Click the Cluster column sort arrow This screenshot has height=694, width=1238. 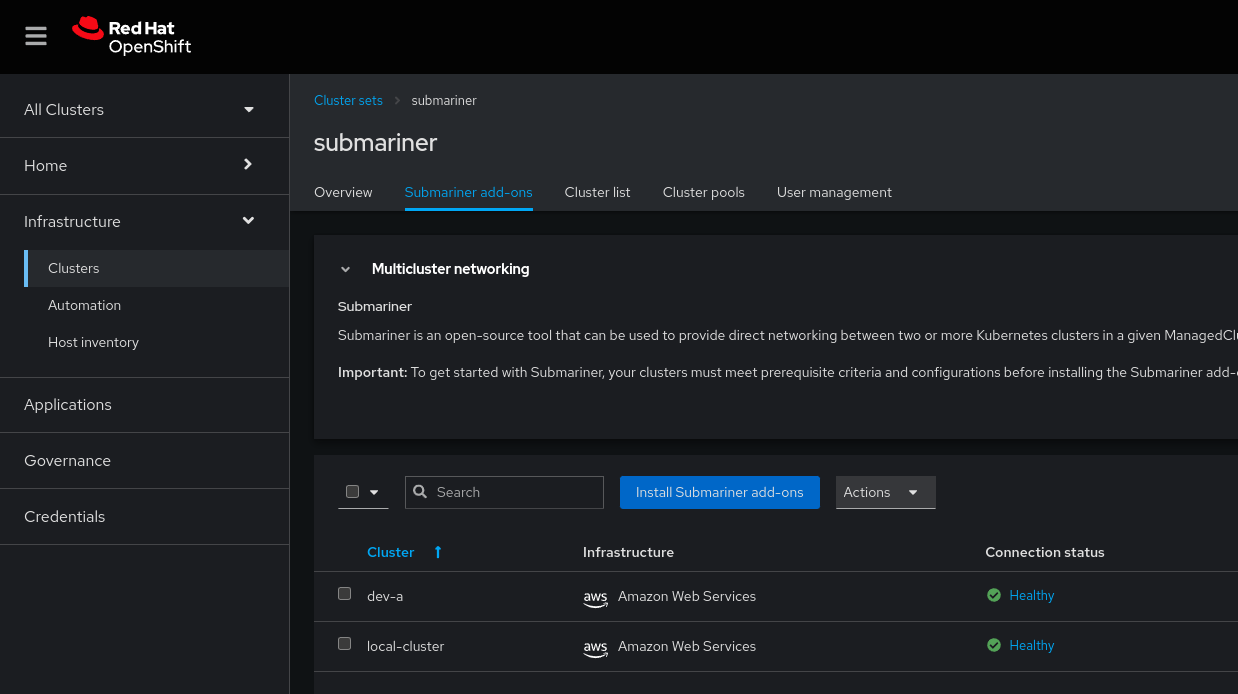click(x=437, y=552)
